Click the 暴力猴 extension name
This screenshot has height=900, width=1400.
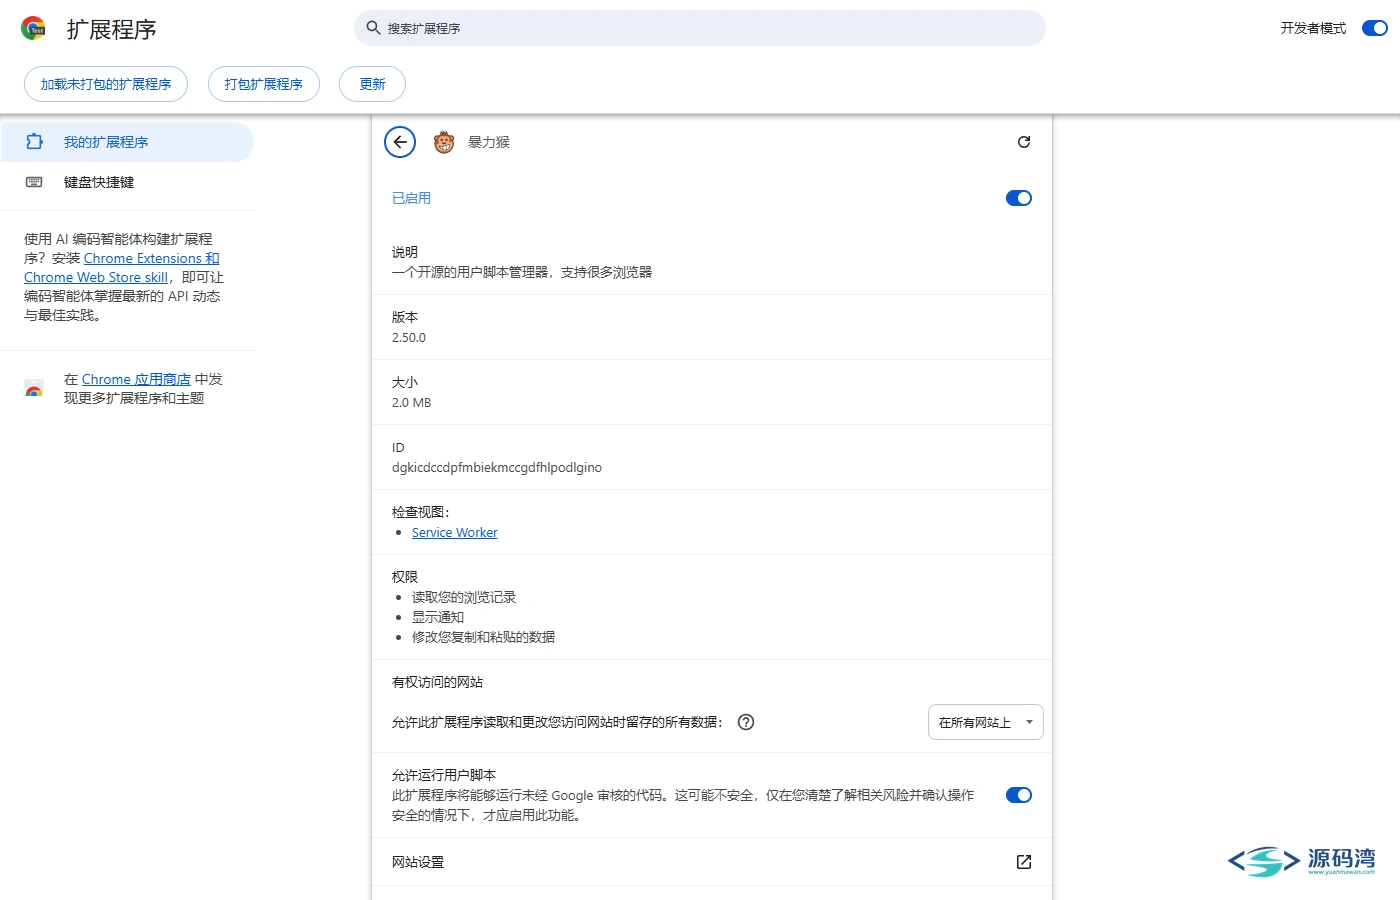tap(489, 142)
